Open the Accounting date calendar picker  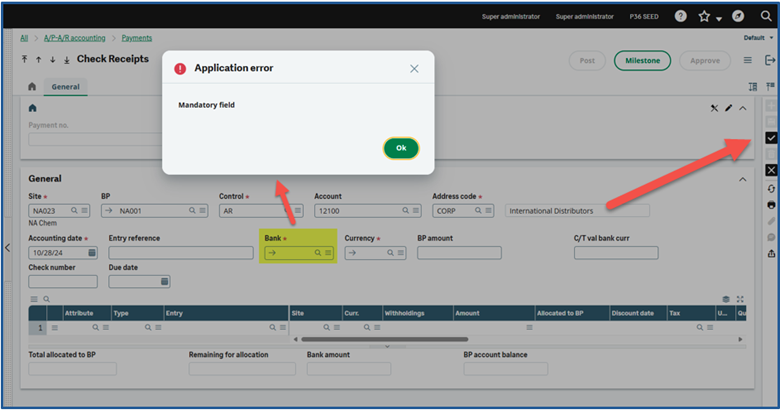[92, 253]
